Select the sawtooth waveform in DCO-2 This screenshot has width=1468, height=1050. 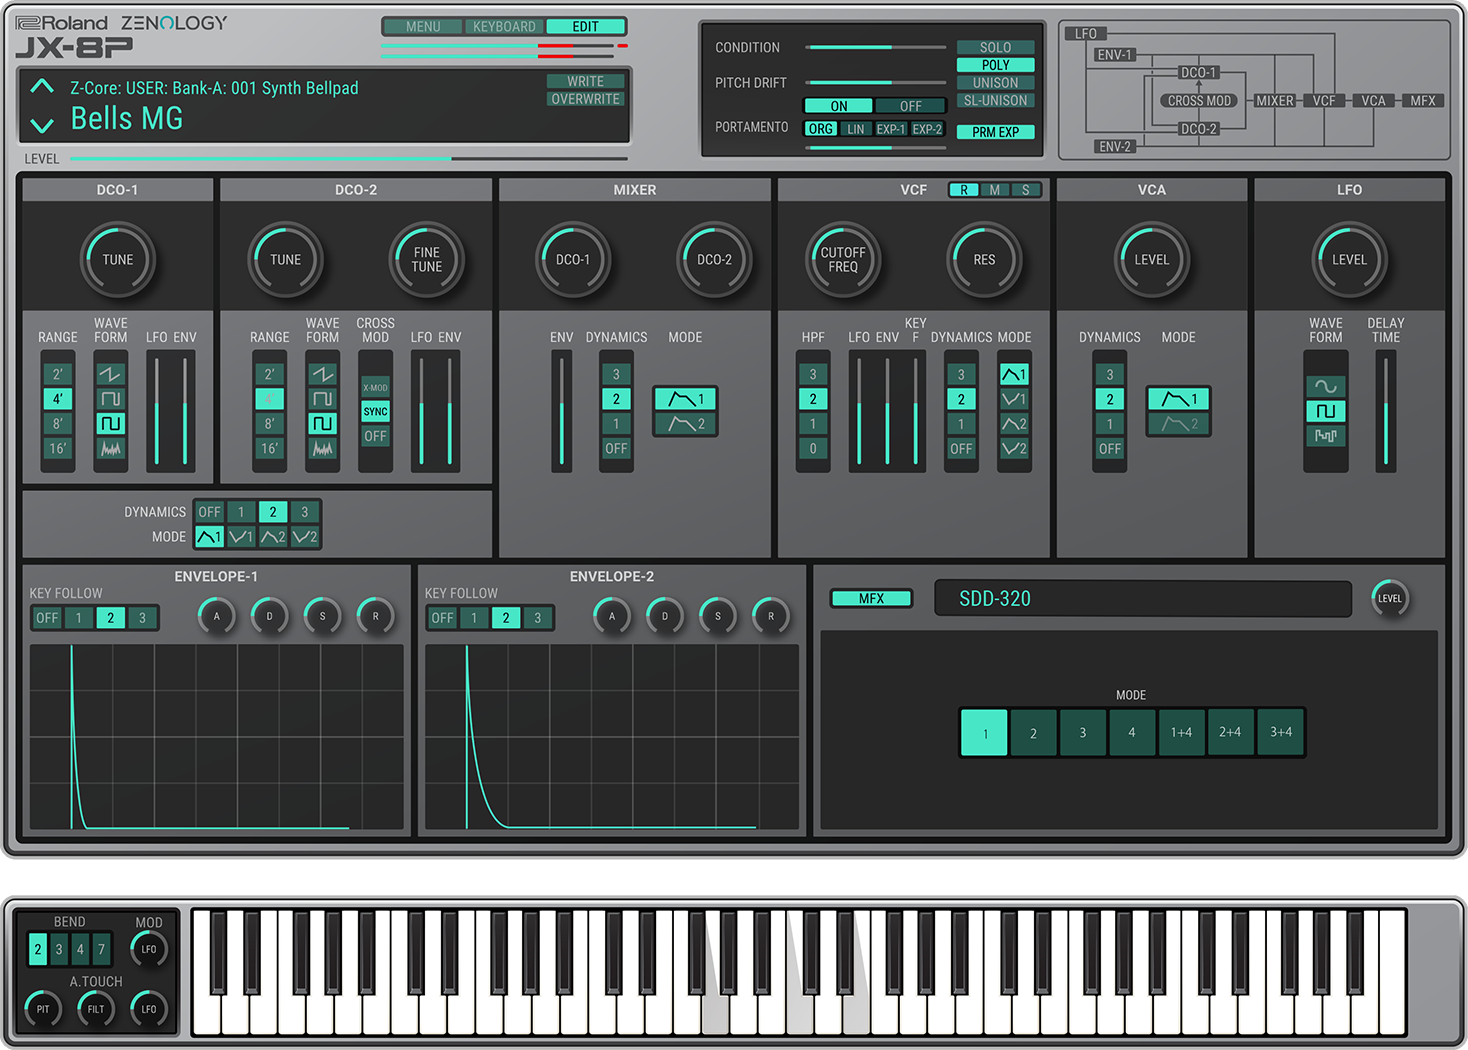click(x=323, y=373)
